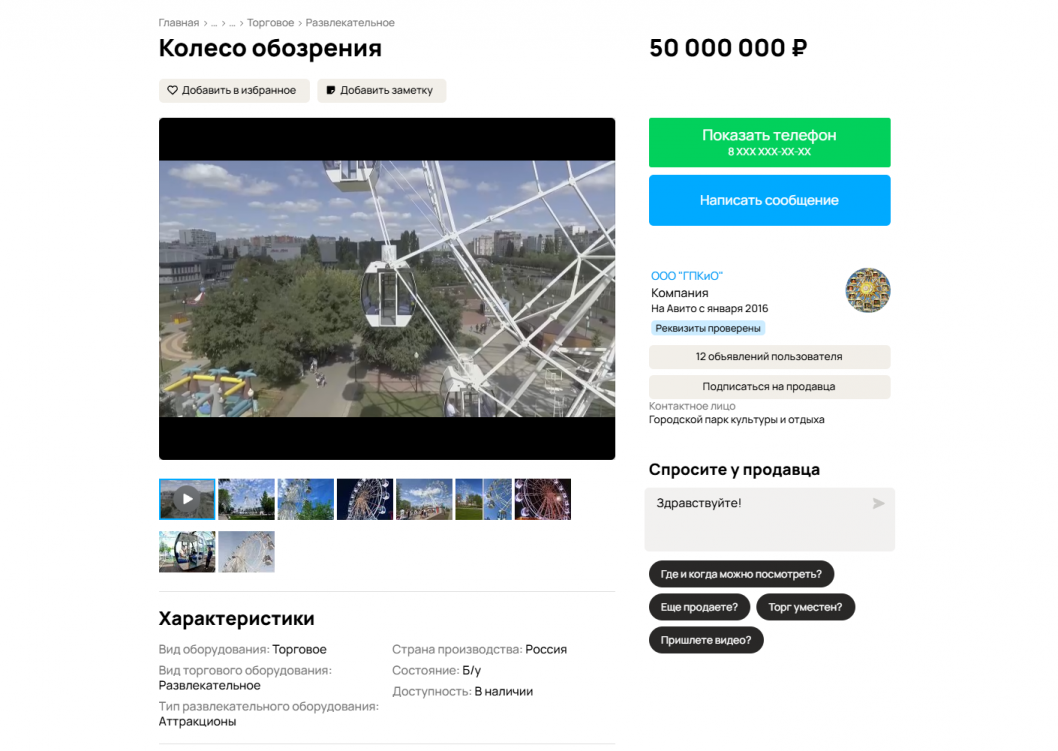The height and width of the screenshot is (751, 1058).
Task: Choose the Еще продаете? quick question
Action: [699, 607]
